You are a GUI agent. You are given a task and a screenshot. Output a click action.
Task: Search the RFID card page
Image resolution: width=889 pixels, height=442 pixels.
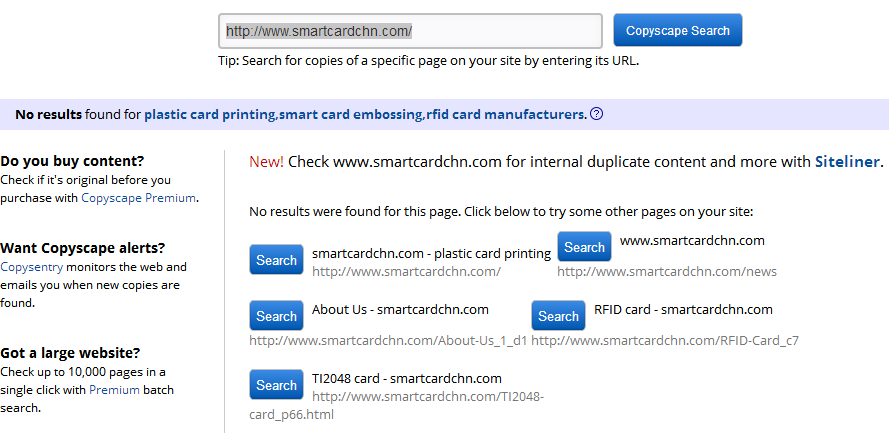558,315
